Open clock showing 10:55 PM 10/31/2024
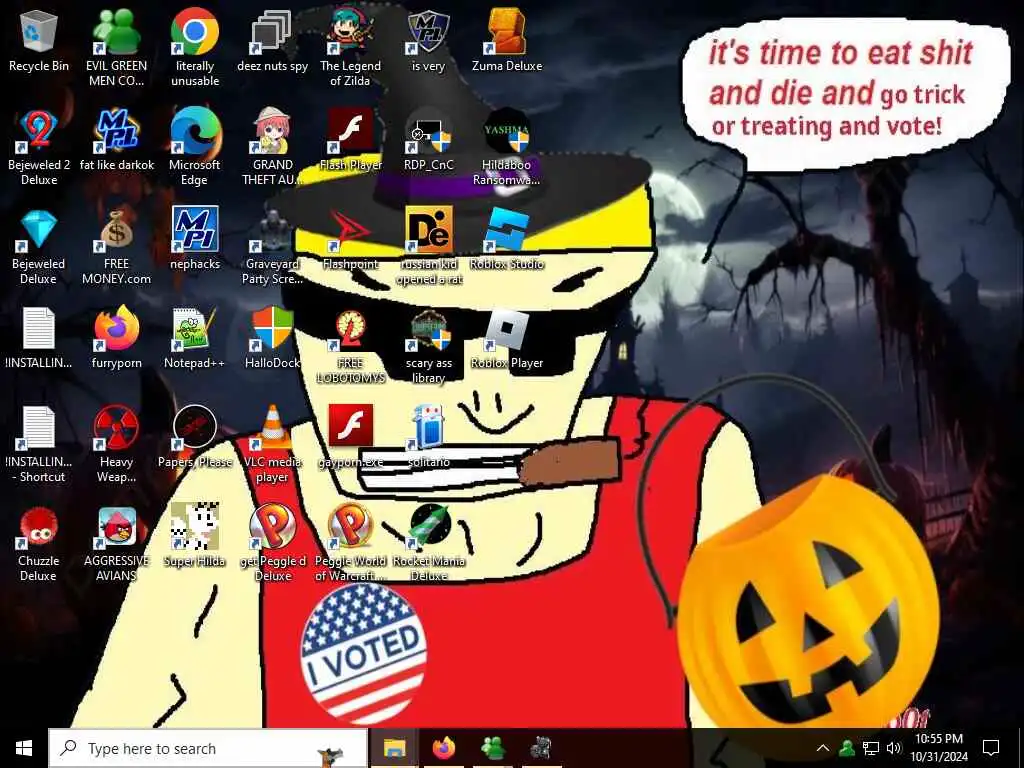1024x768 pixels. click(939, 748)
